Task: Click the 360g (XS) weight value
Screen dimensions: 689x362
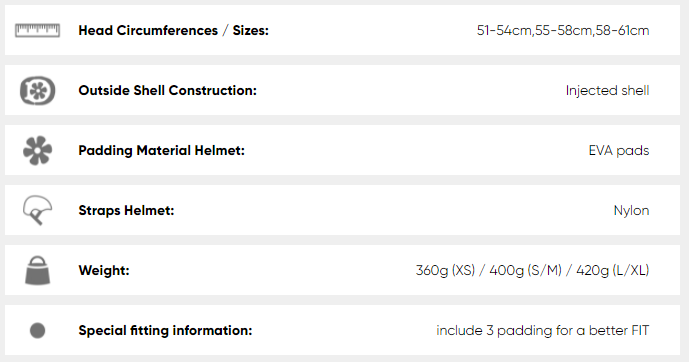Action: pyautogui.click(x=446, y=270)
